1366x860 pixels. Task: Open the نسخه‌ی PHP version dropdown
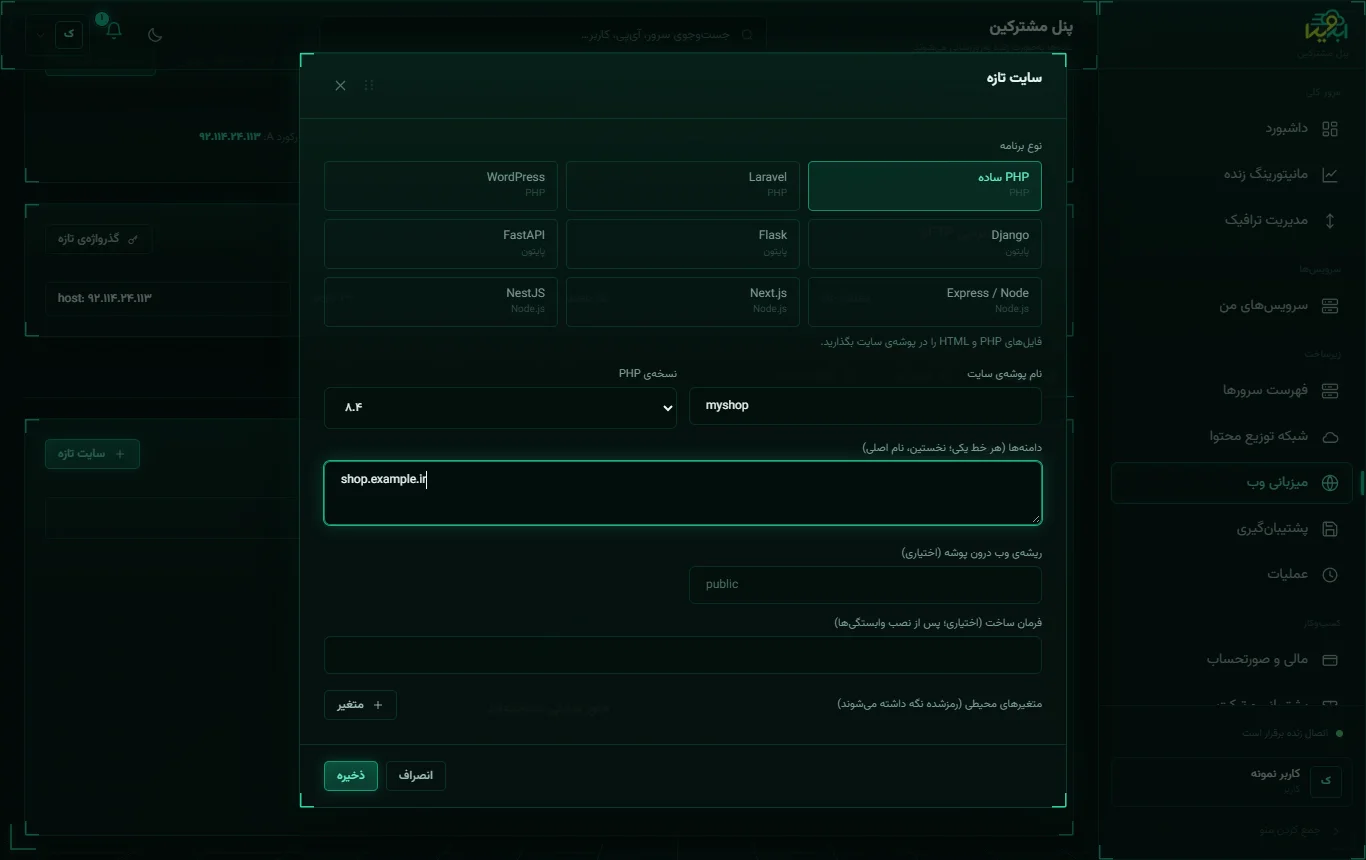(500, 407)
